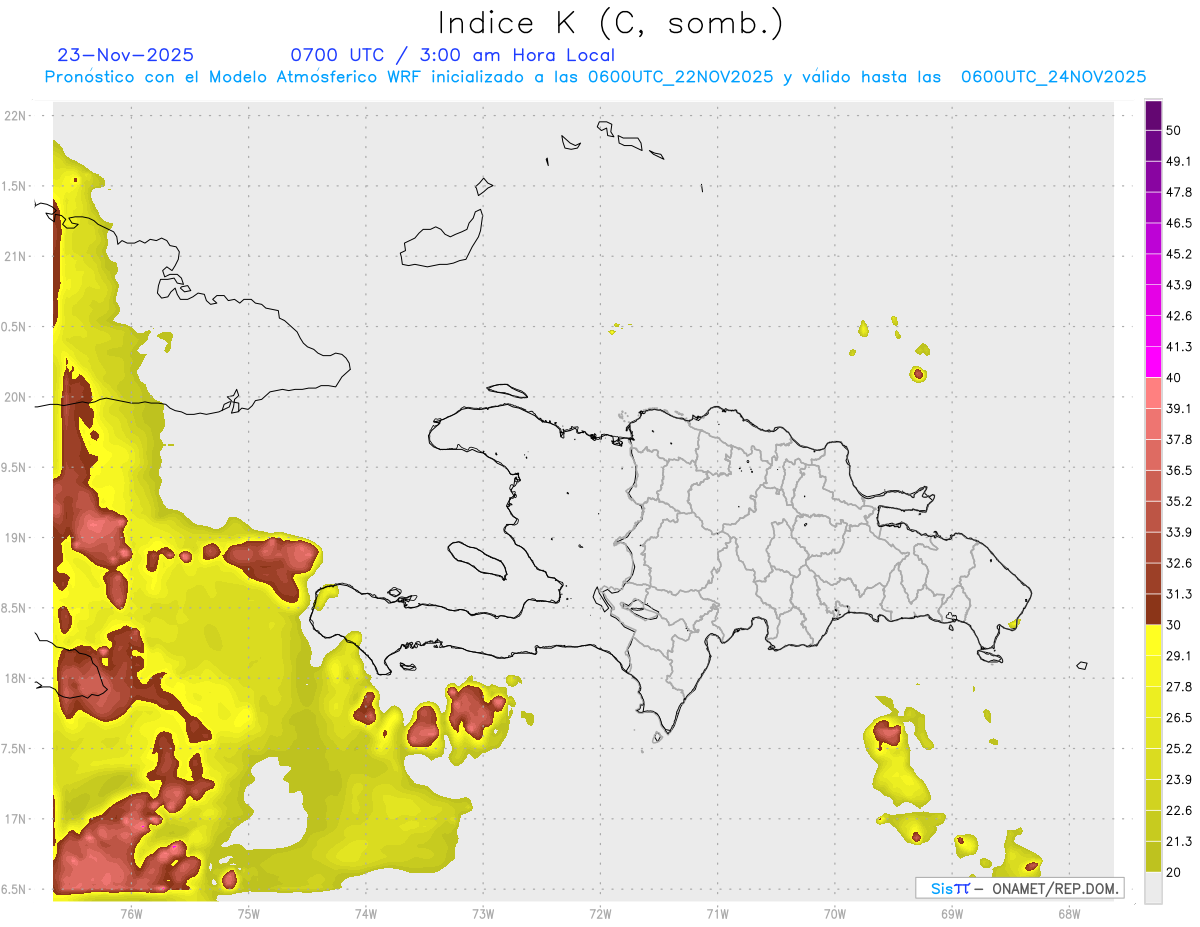Click the '40' colorbar label
Image resolution: width=1200 pixels, height=927 pixels.
tap(1173, 378)
